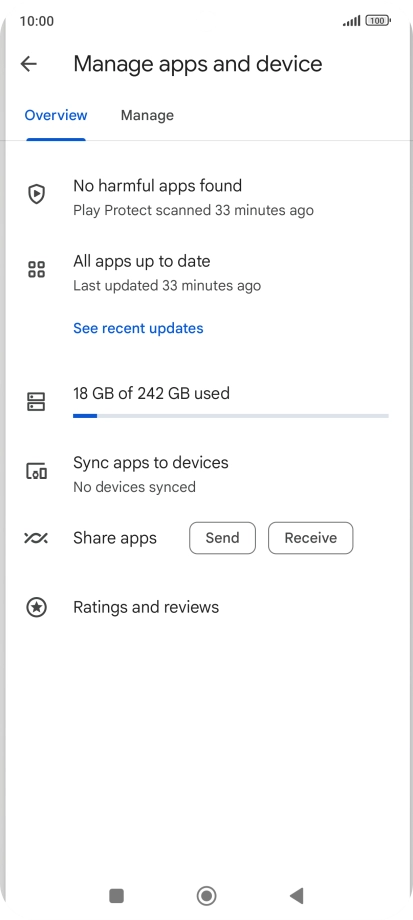413x920 pixels.
Task: Tap the apps grid icon
Action: [x=36, y=269]
